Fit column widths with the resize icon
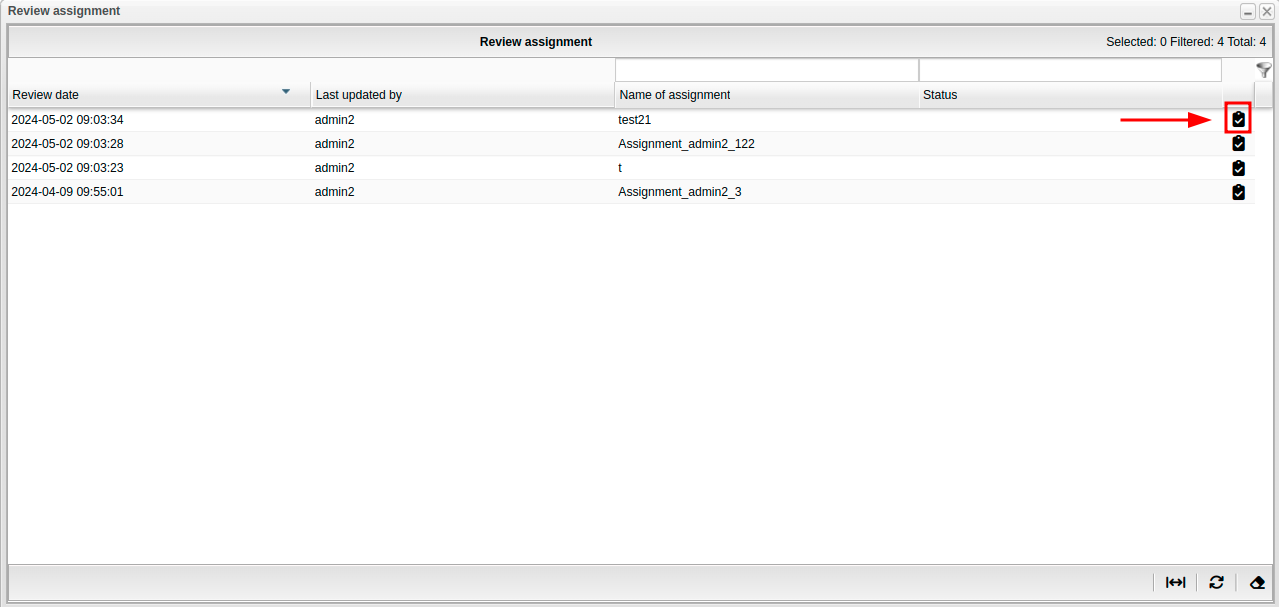 tap(1175, 582)
